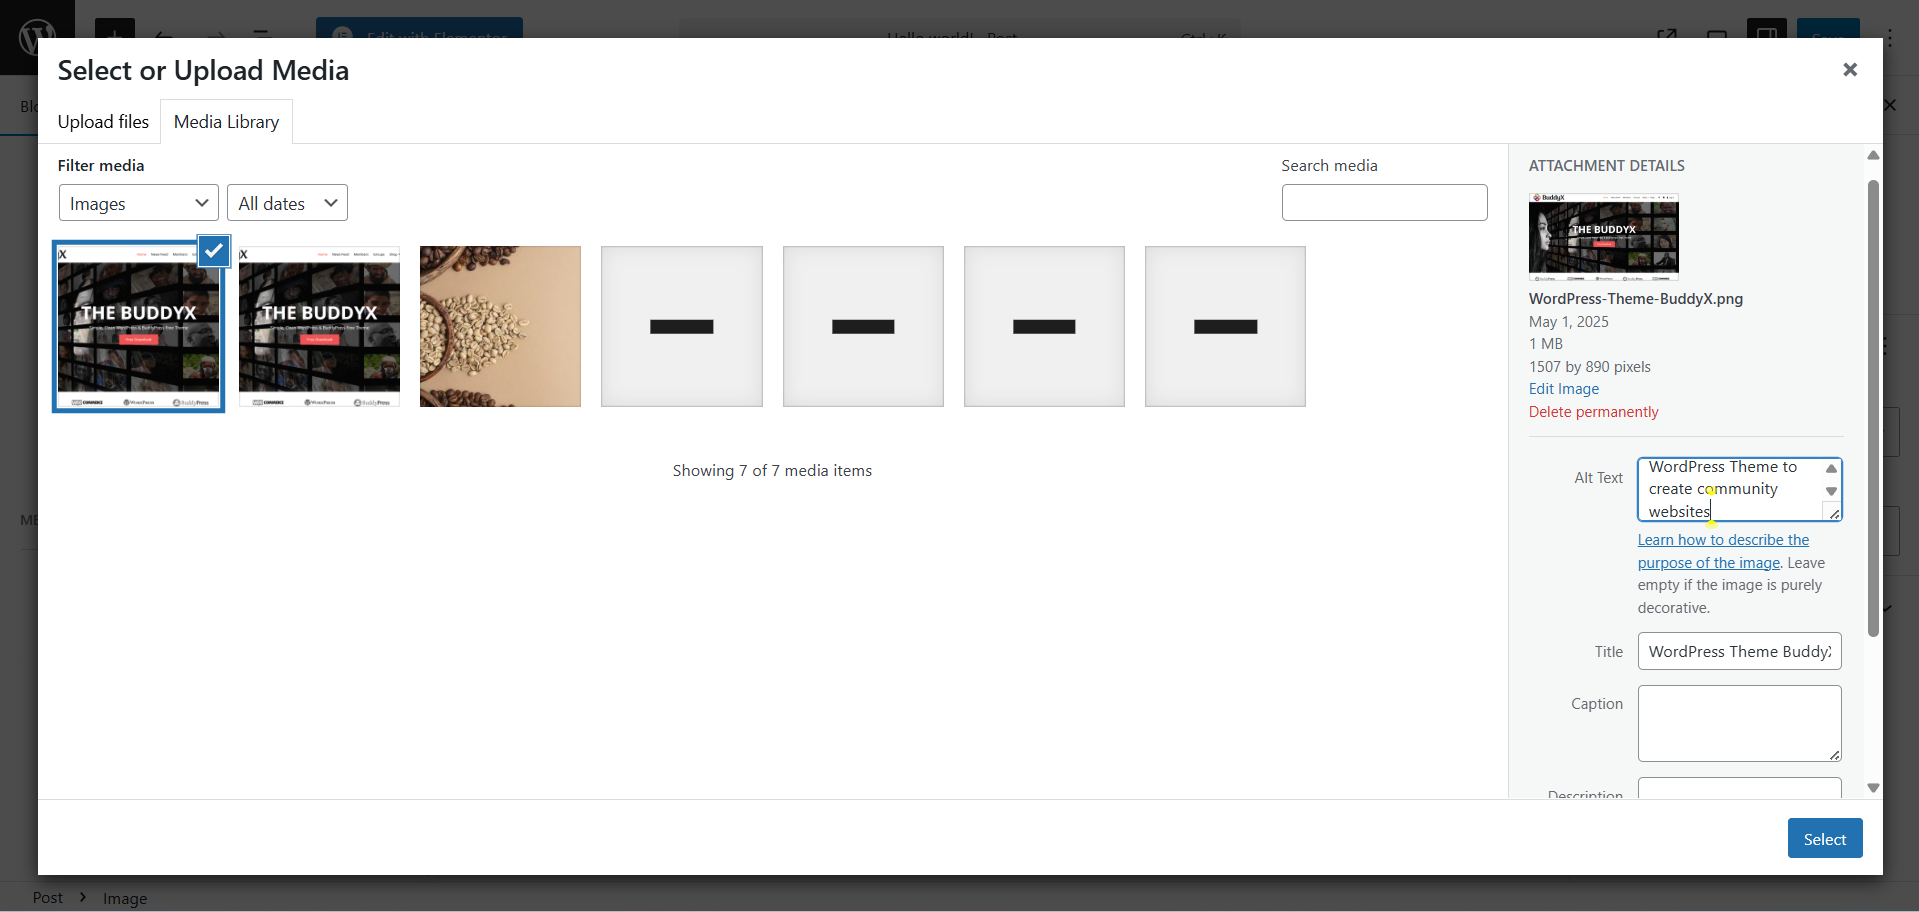The image size is (1919, 912).
Task: Open the Images media type filter dropdown
Action: click(x=139, y=203)
